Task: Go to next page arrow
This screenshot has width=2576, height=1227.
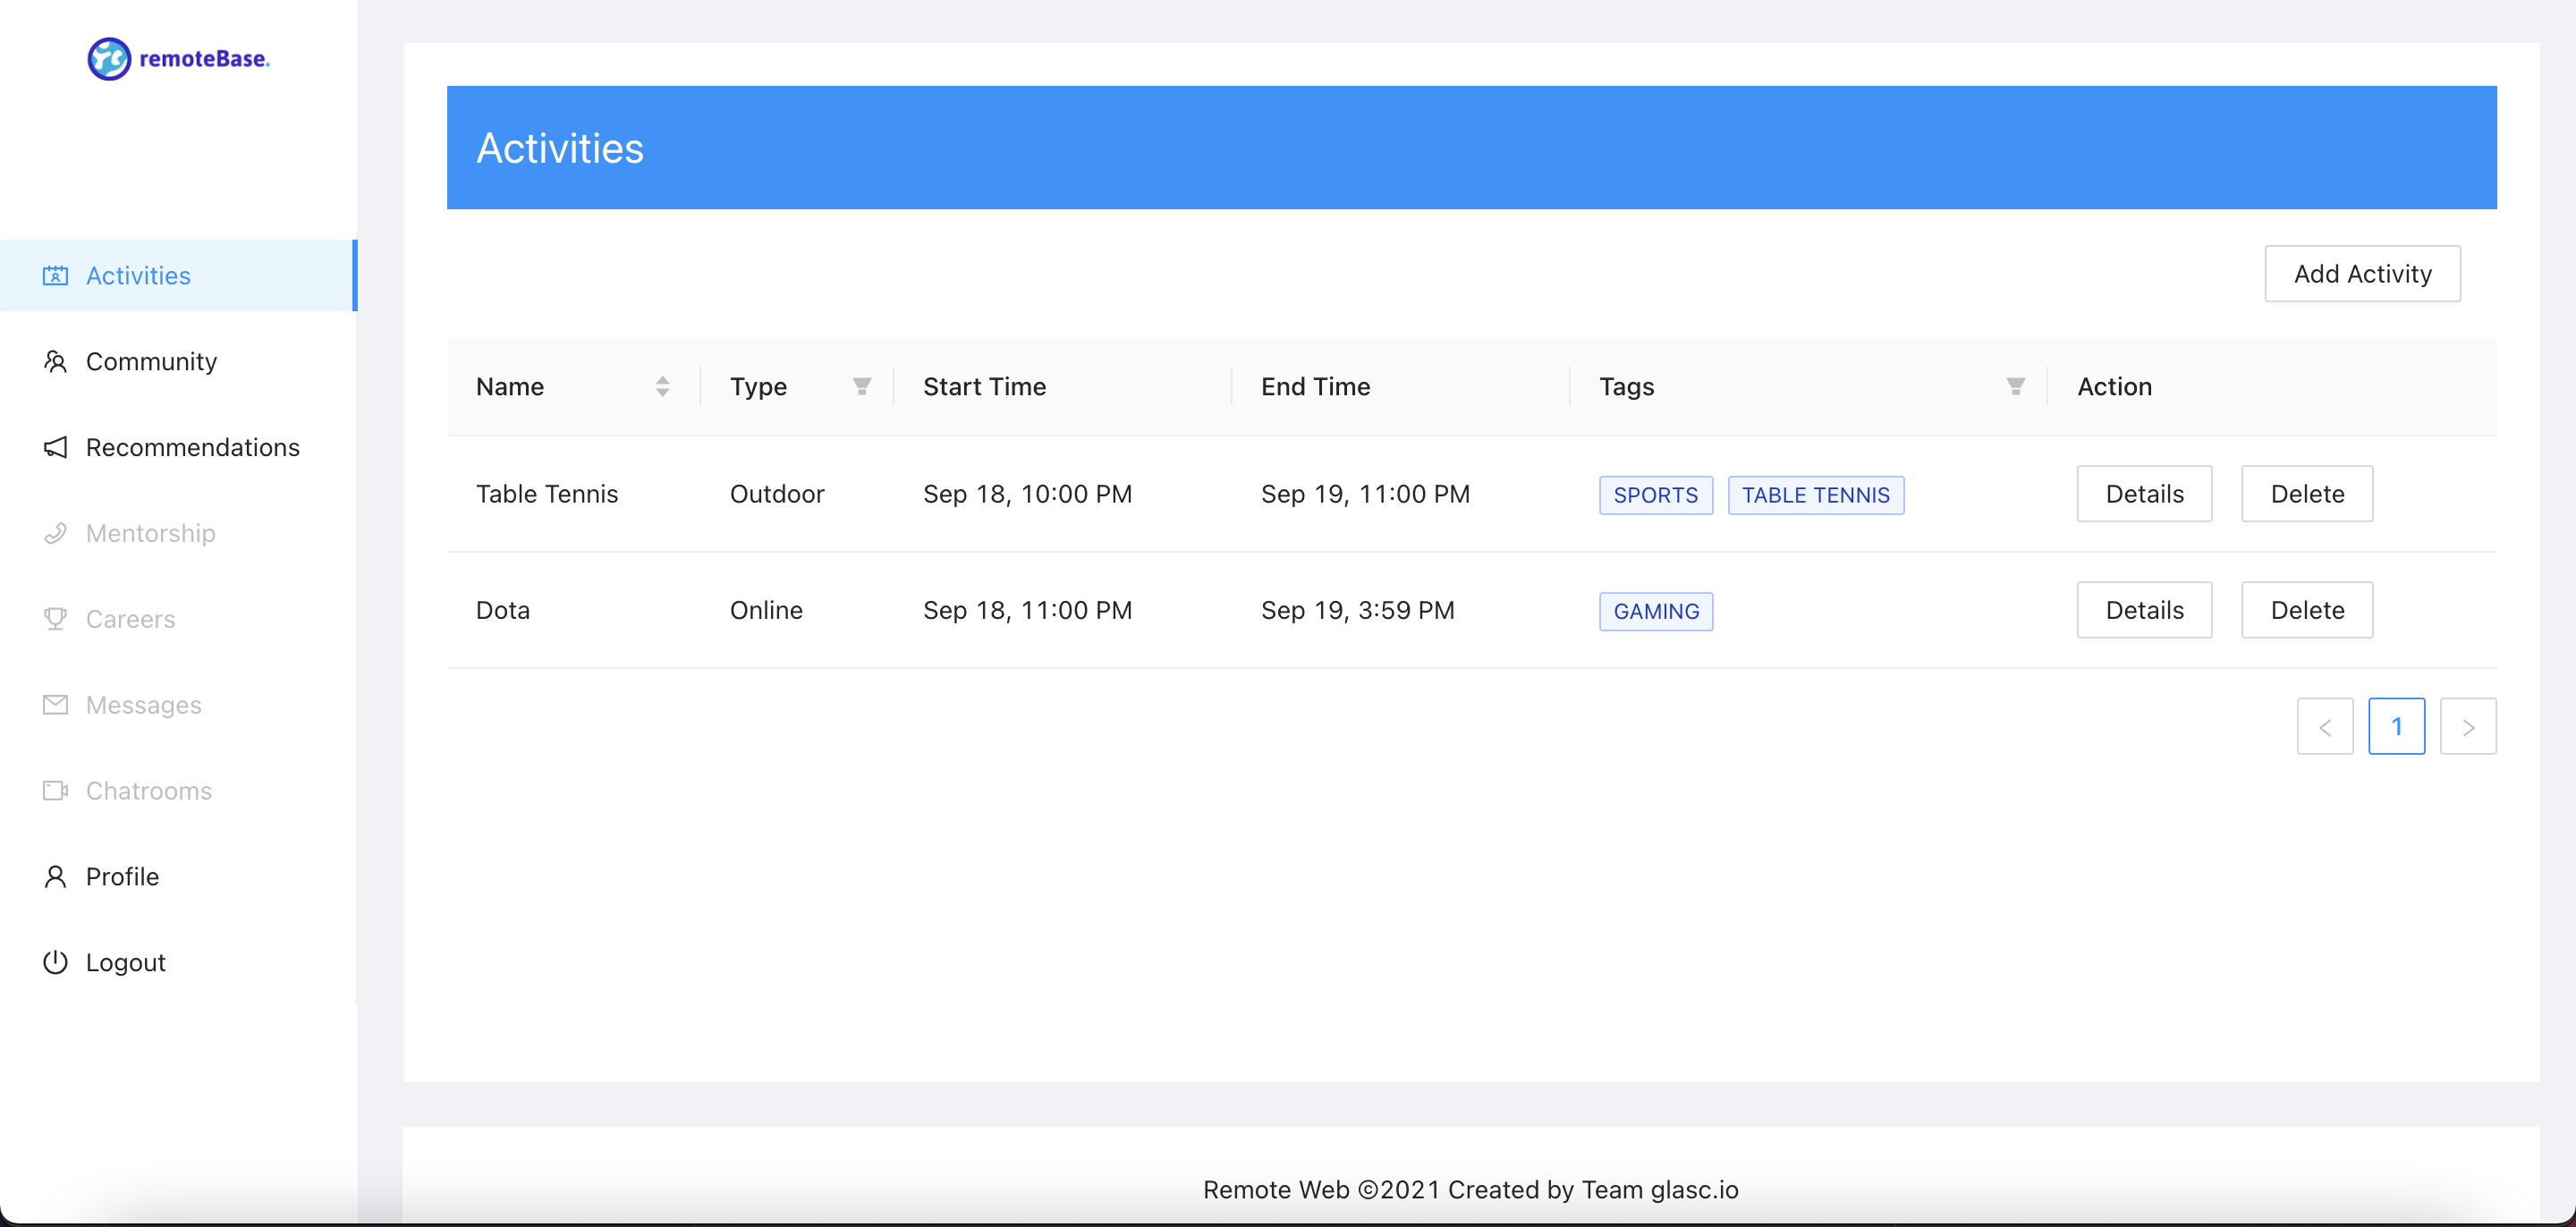Action: 2467,727
